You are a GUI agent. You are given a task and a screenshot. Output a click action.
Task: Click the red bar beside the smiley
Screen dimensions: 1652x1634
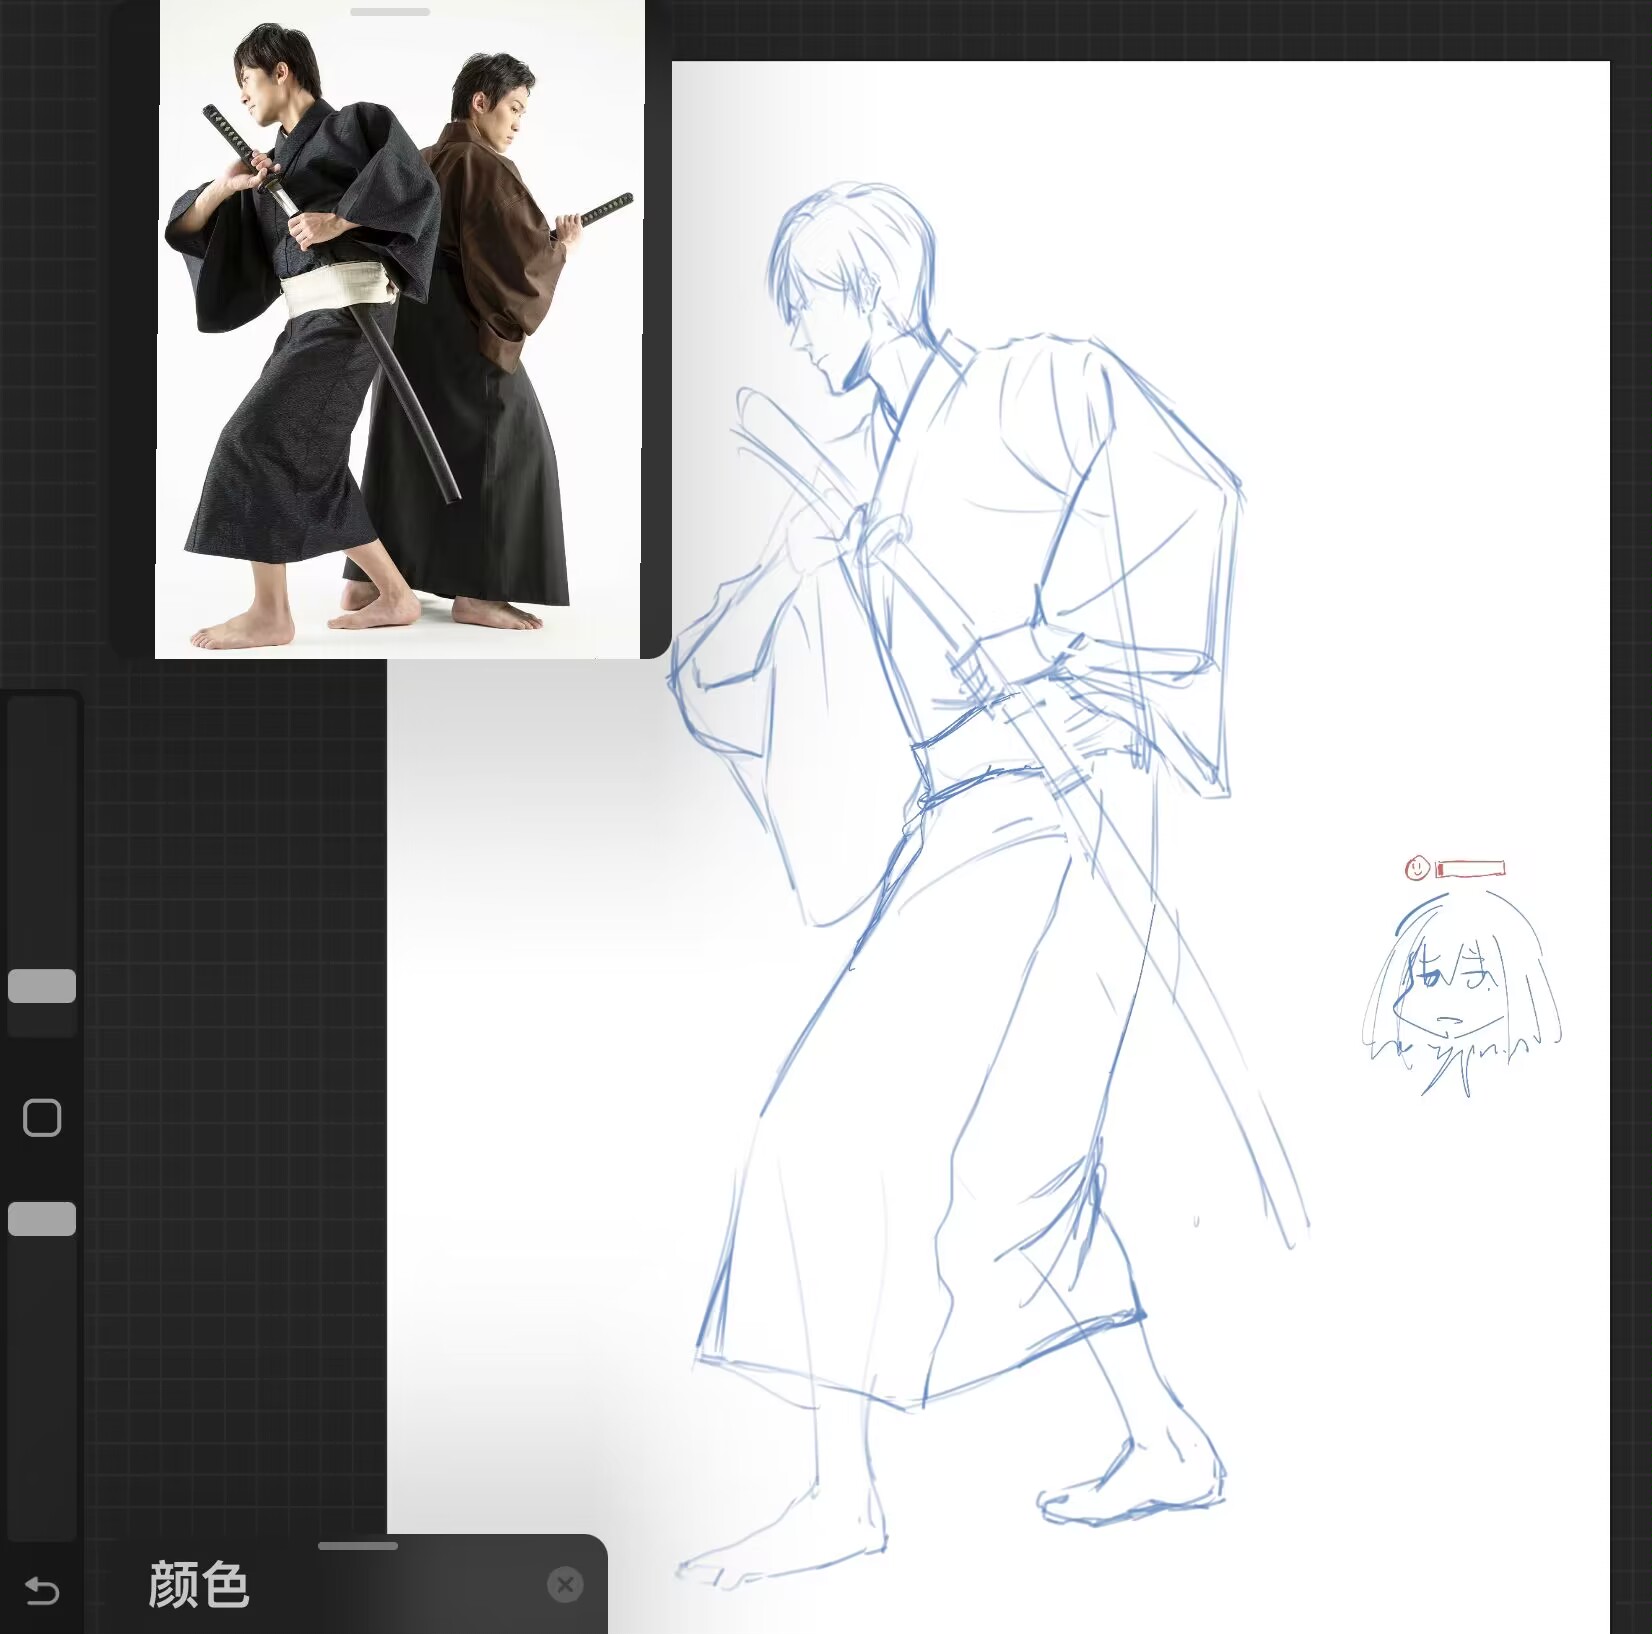(1471, 868)
